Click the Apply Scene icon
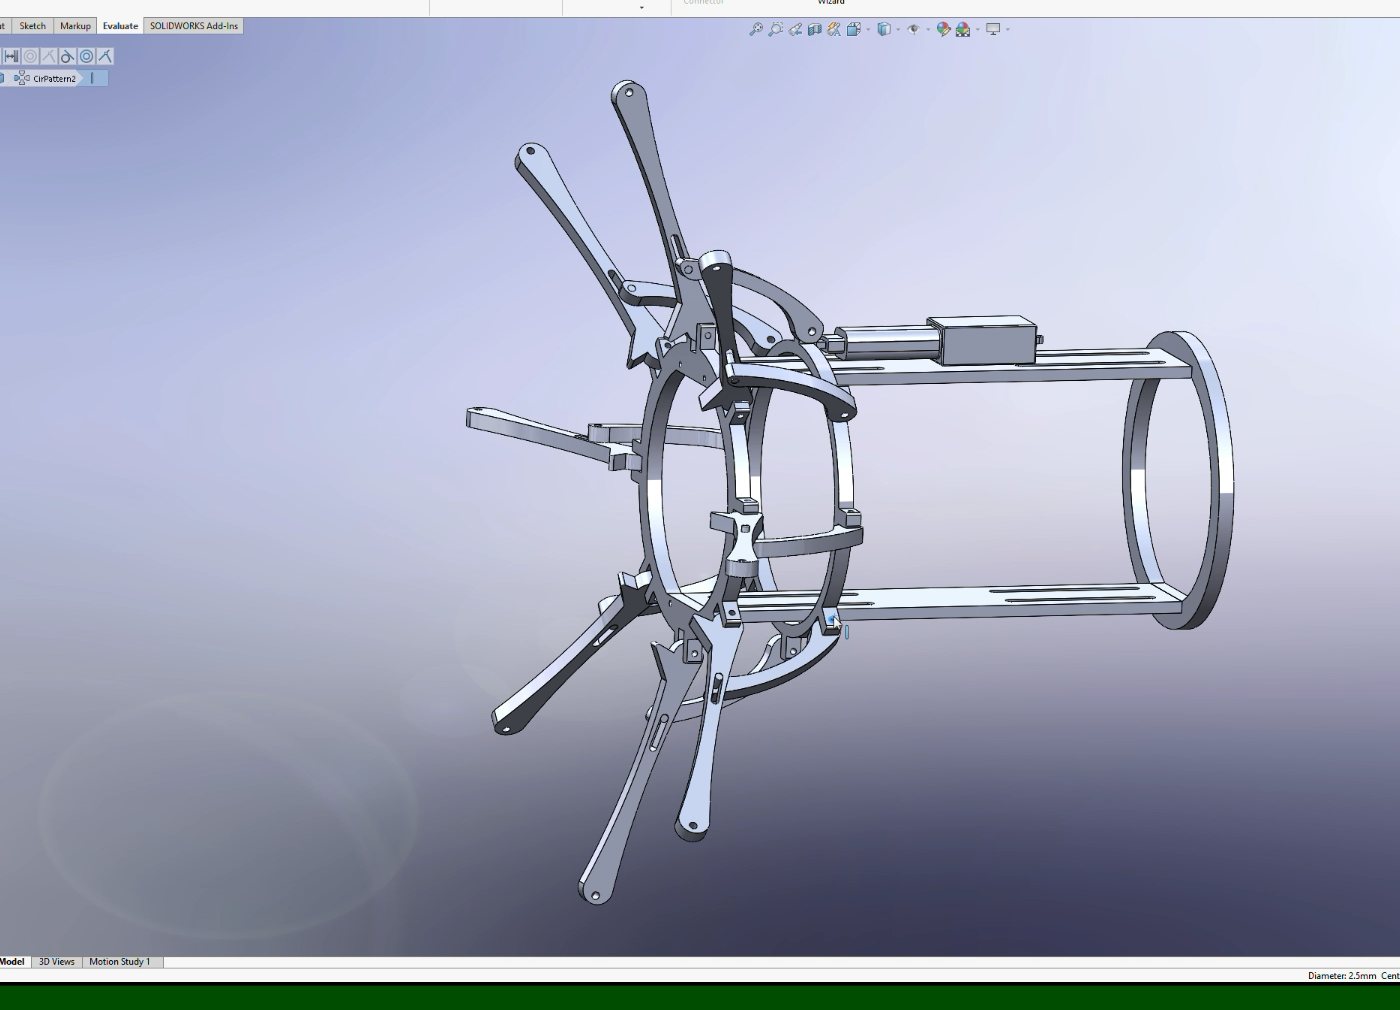The image size is (1400, 1010). coord(963,30)
